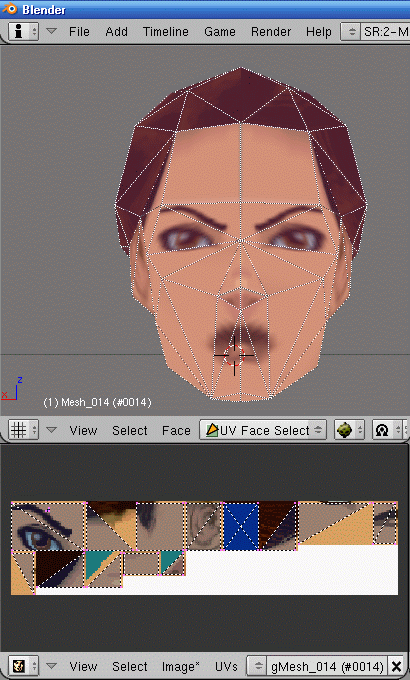Open the UV Face Select mode dropdown
Image resolution: width=410 pixels, height=680 pixels.
[263, 430]
